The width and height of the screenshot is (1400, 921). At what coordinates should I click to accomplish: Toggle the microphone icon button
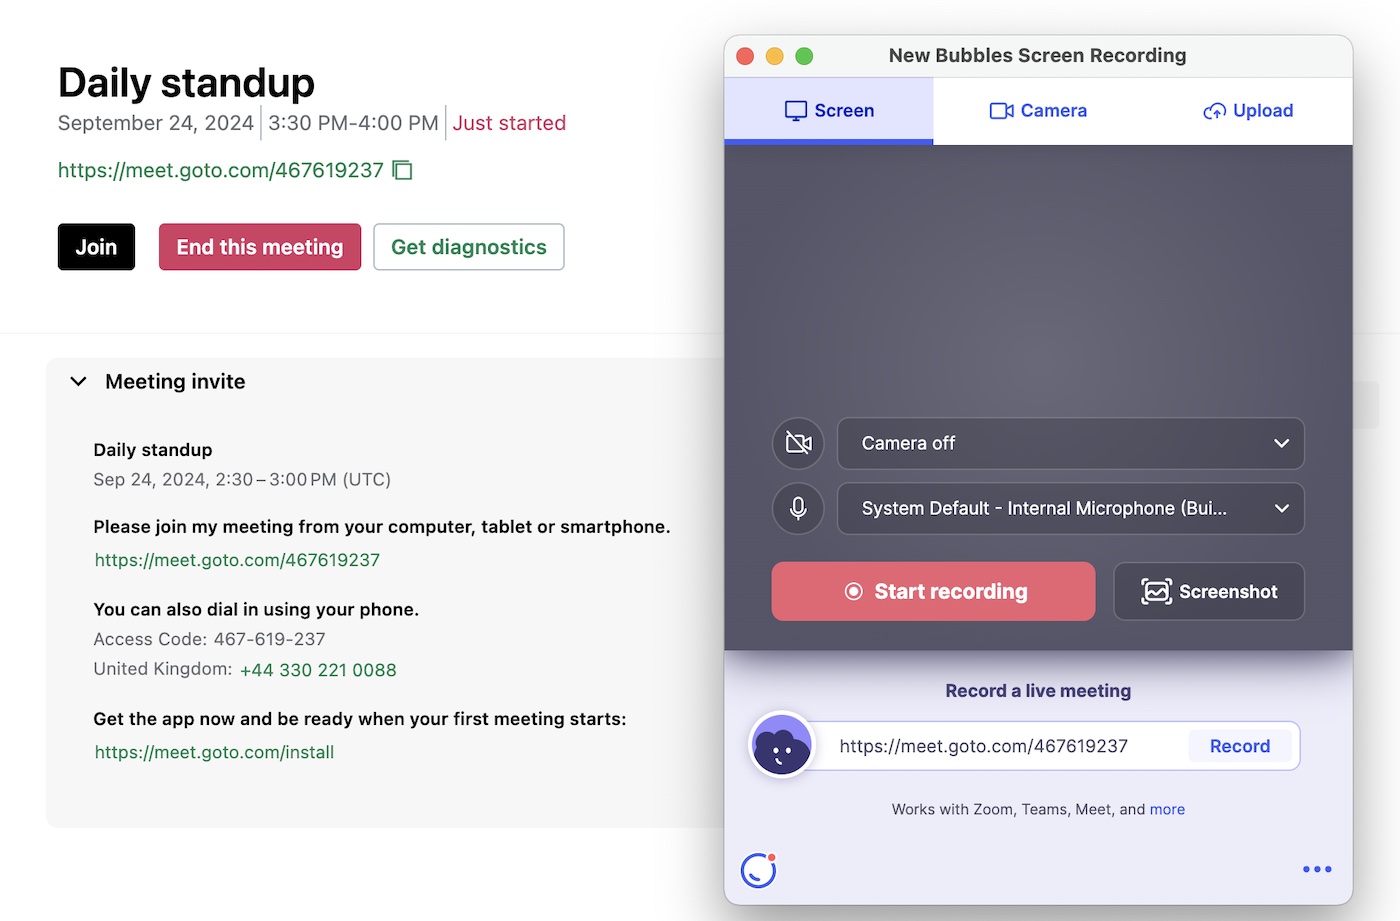(x=798, y=508)
